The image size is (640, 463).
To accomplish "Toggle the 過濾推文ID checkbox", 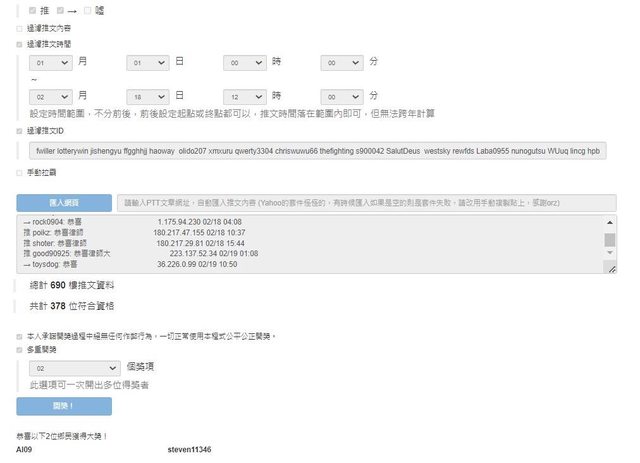I will (x=19, y=131).
